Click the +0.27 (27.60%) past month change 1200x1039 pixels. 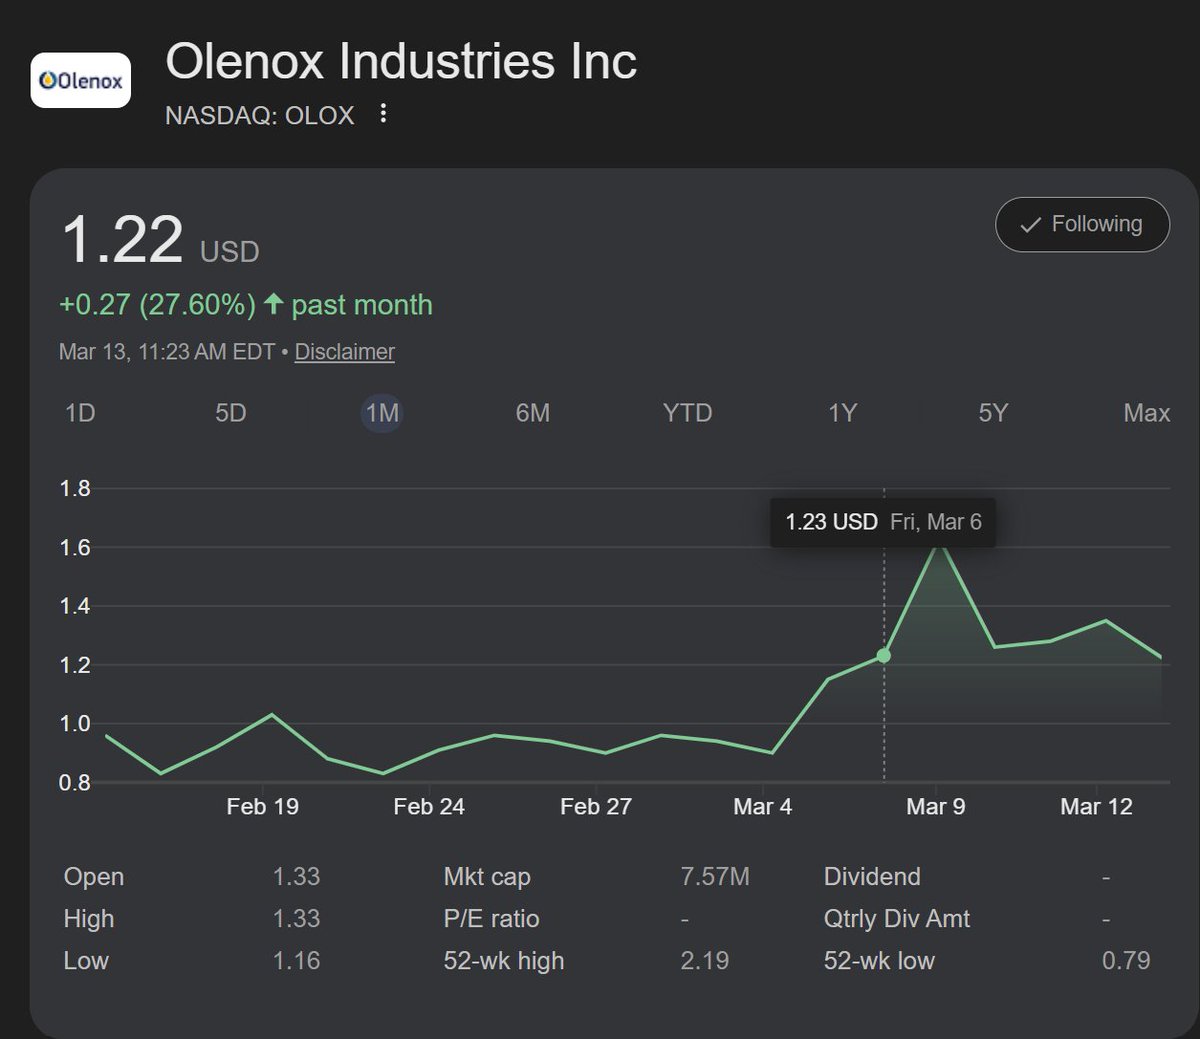246,305
